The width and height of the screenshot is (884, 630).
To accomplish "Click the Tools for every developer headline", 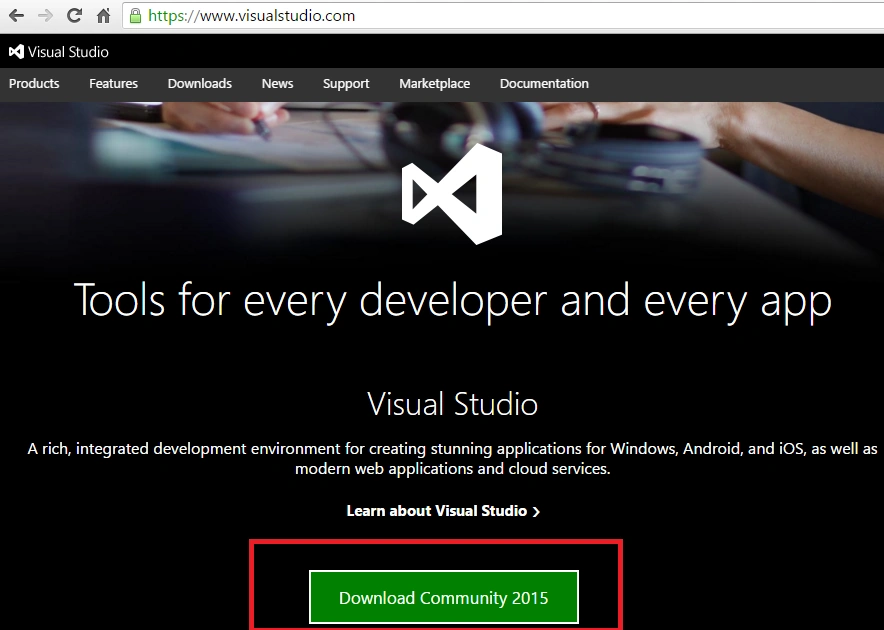I will click(x=453, y=301).
